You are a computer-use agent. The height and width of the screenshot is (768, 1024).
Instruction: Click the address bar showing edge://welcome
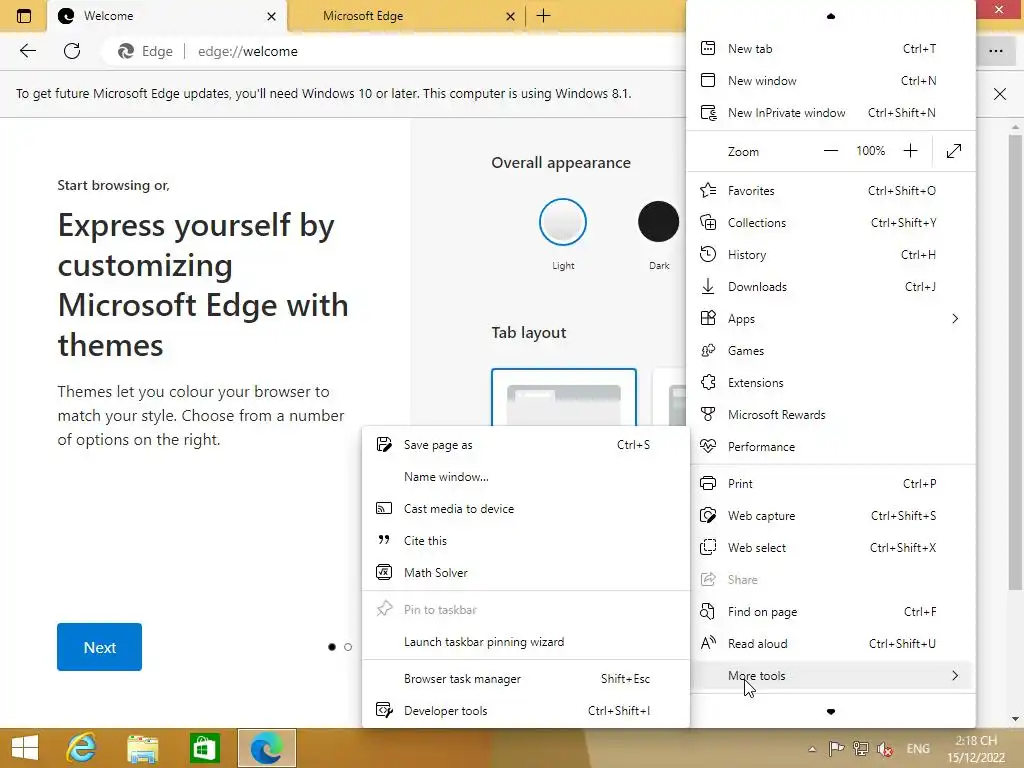[x=392, y=51]
